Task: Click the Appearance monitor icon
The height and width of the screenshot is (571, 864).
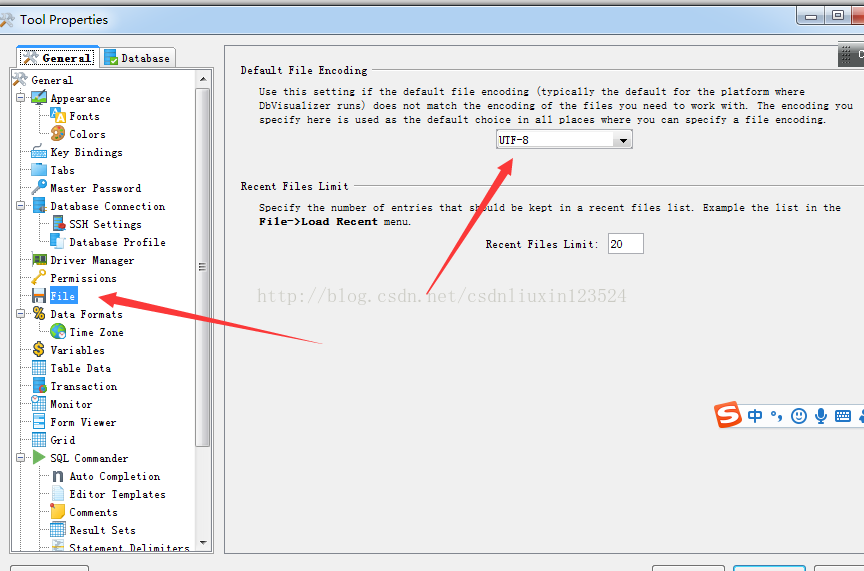Action: tap(39, 98)
